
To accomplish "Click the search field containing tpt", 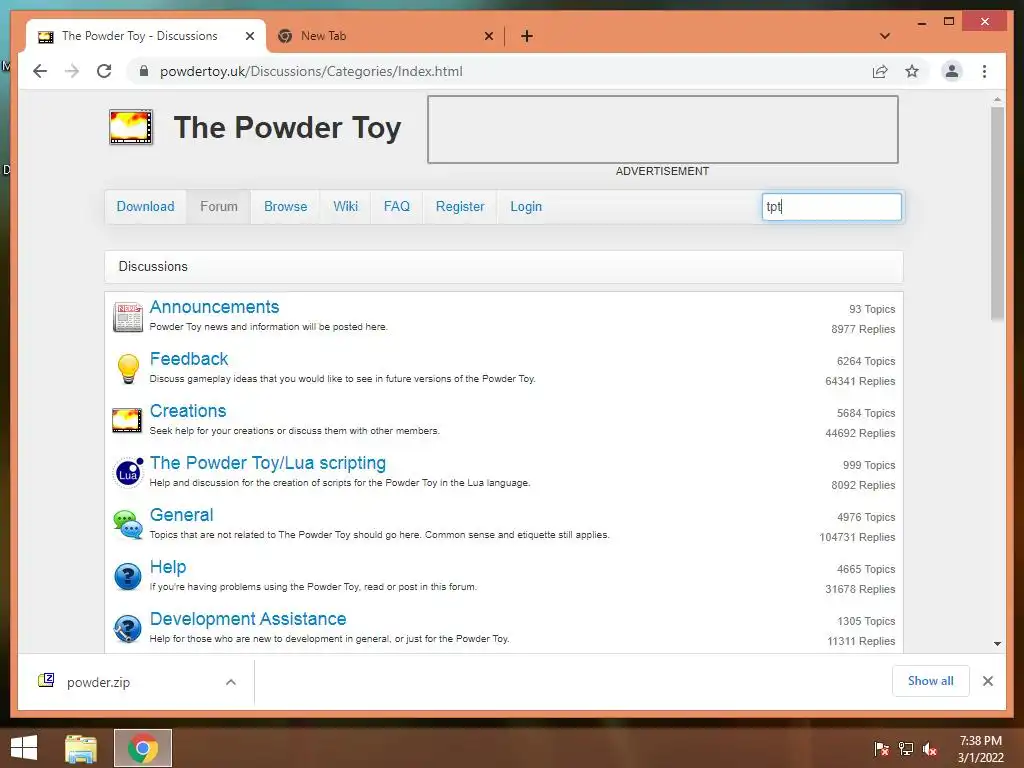I will point(831,206).
